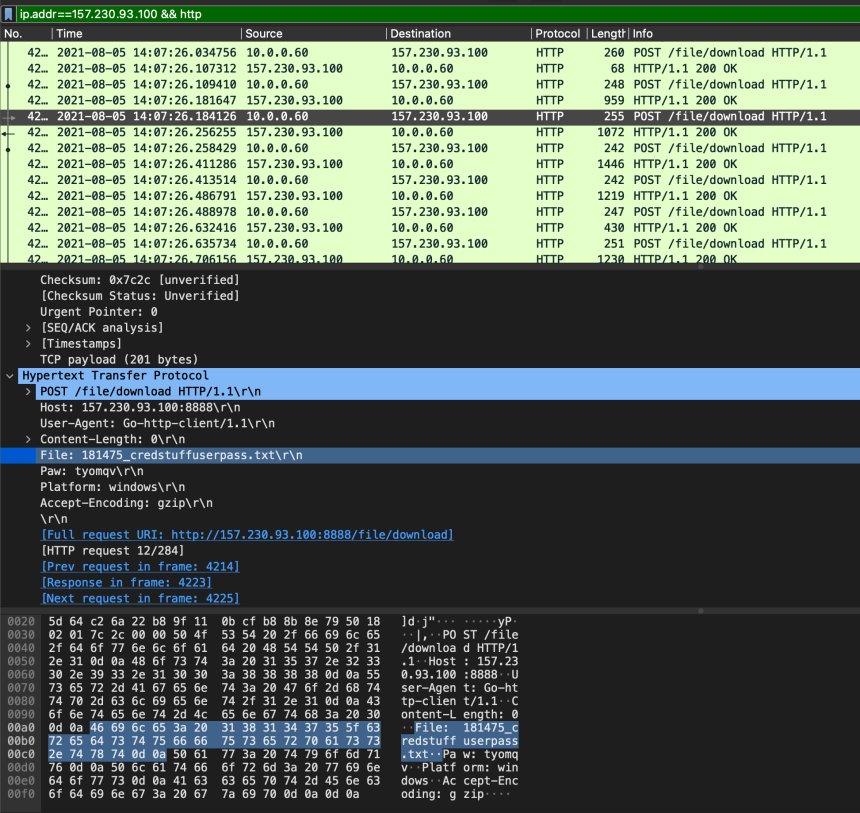
Task: Select the POST packet timed 14:07:26.413514
Action: point(430,180)
